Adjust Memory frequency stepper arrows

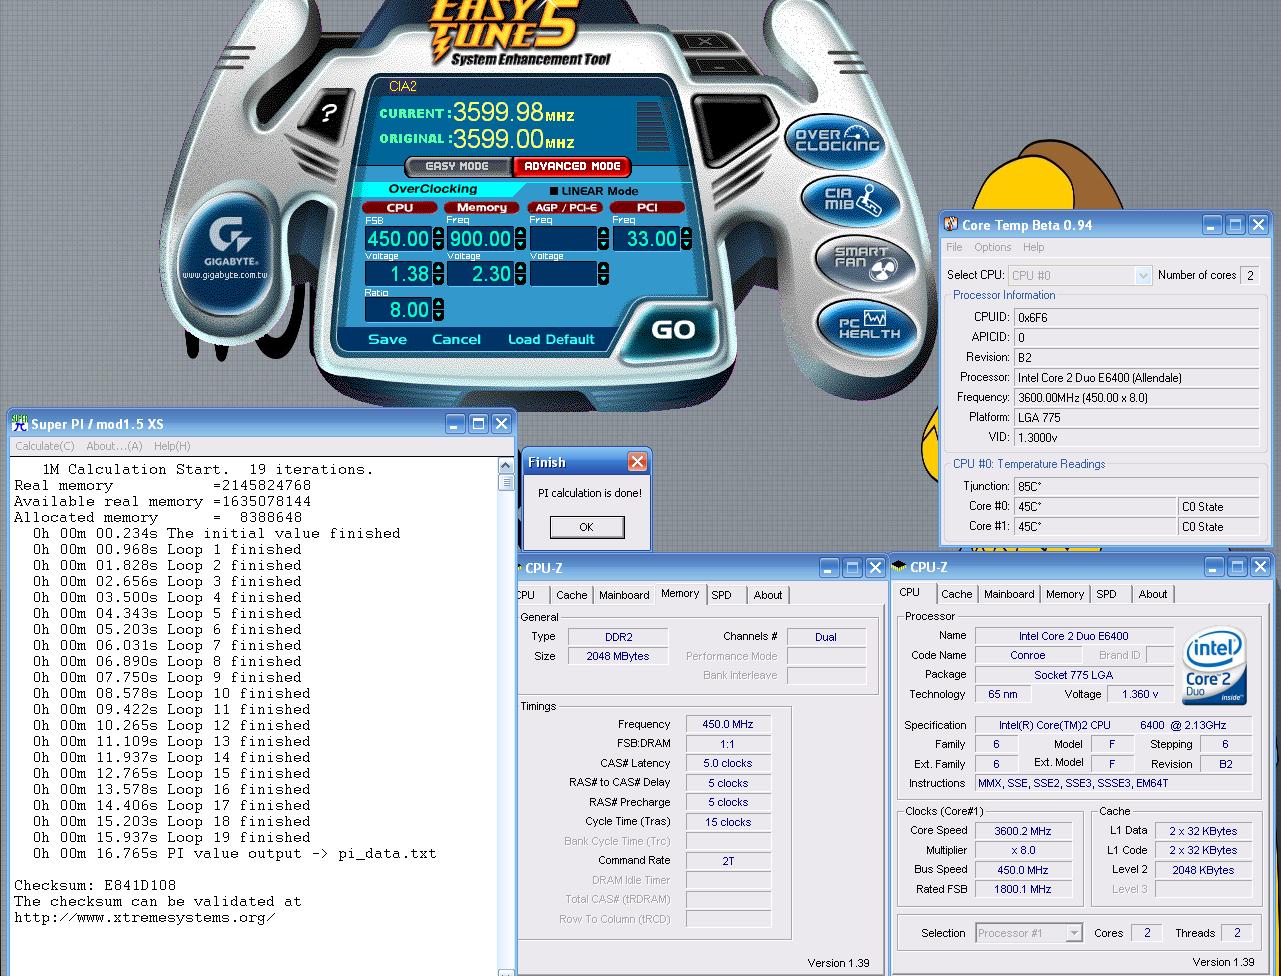pyautogui.click(x=520, y=238)
